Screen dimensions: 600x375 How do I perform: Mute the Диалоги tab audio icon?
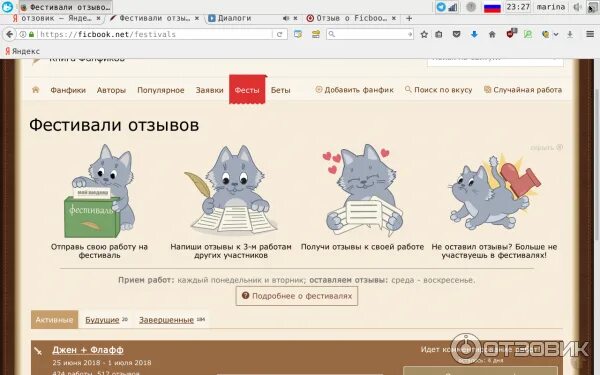(286, 18)
